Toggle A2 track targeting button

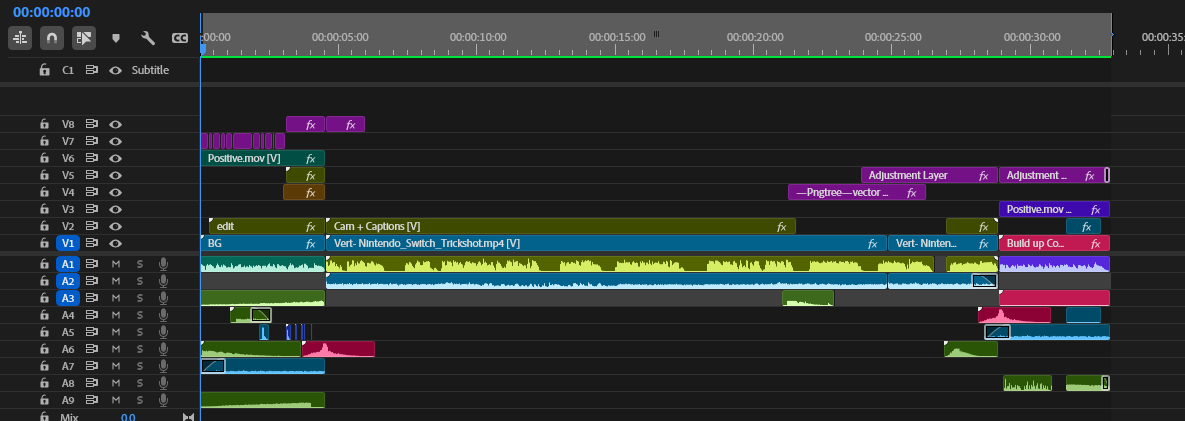[68, 281]
